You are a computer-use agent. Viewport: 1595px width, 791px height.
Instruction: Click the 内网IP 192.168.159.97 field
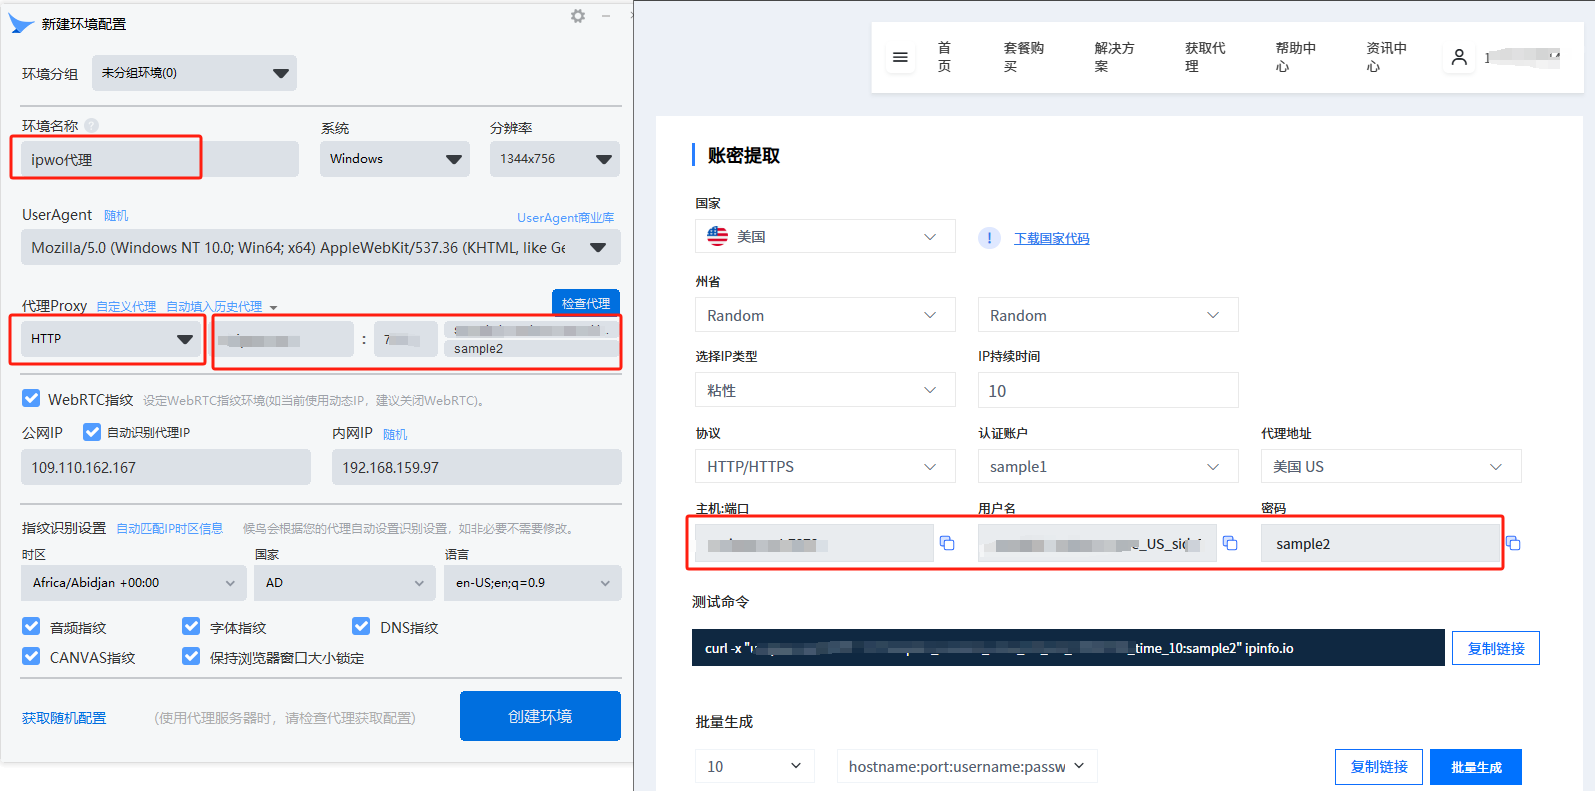pos(477,467)
